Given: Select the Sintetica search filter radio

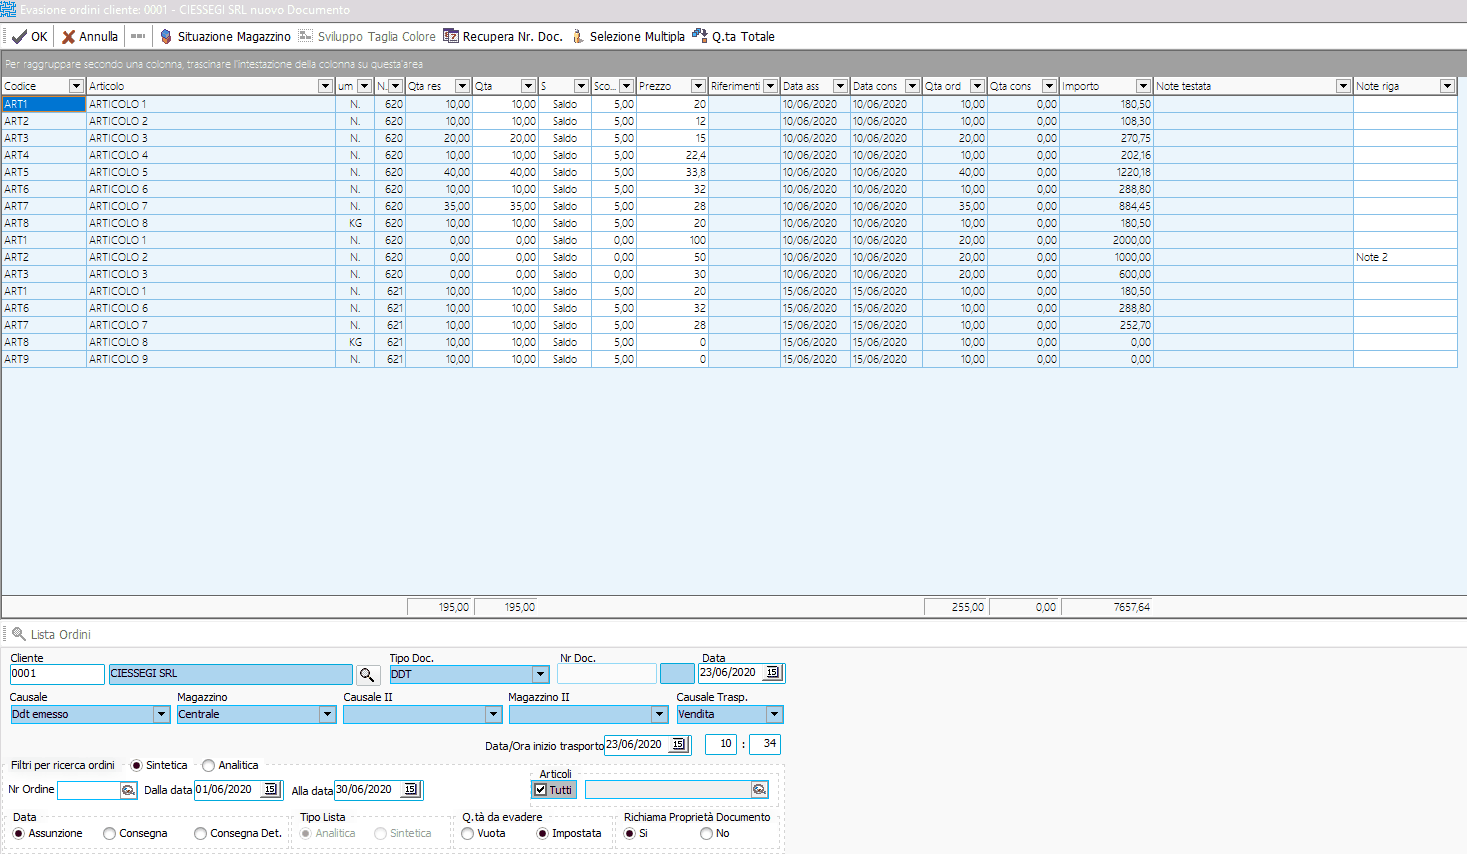Looking at the screenshot, I should pos(137,765).
